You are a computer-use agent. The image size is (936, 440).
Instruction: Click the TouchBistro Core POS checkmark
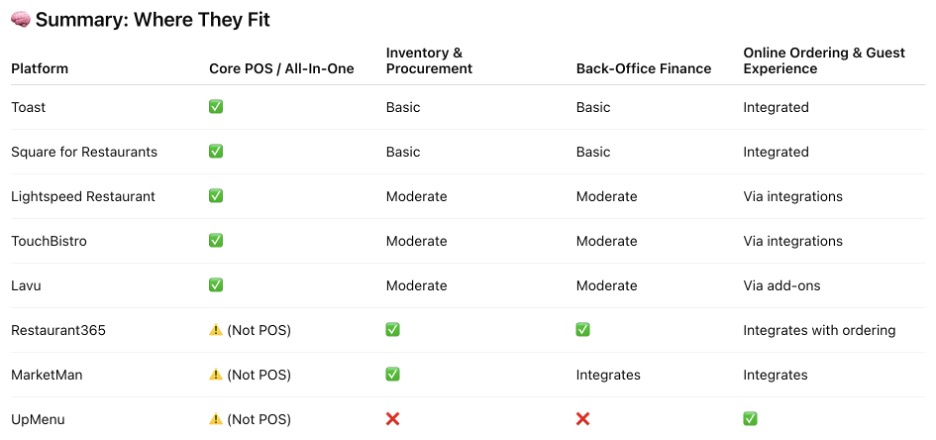[x=216, y=241]
